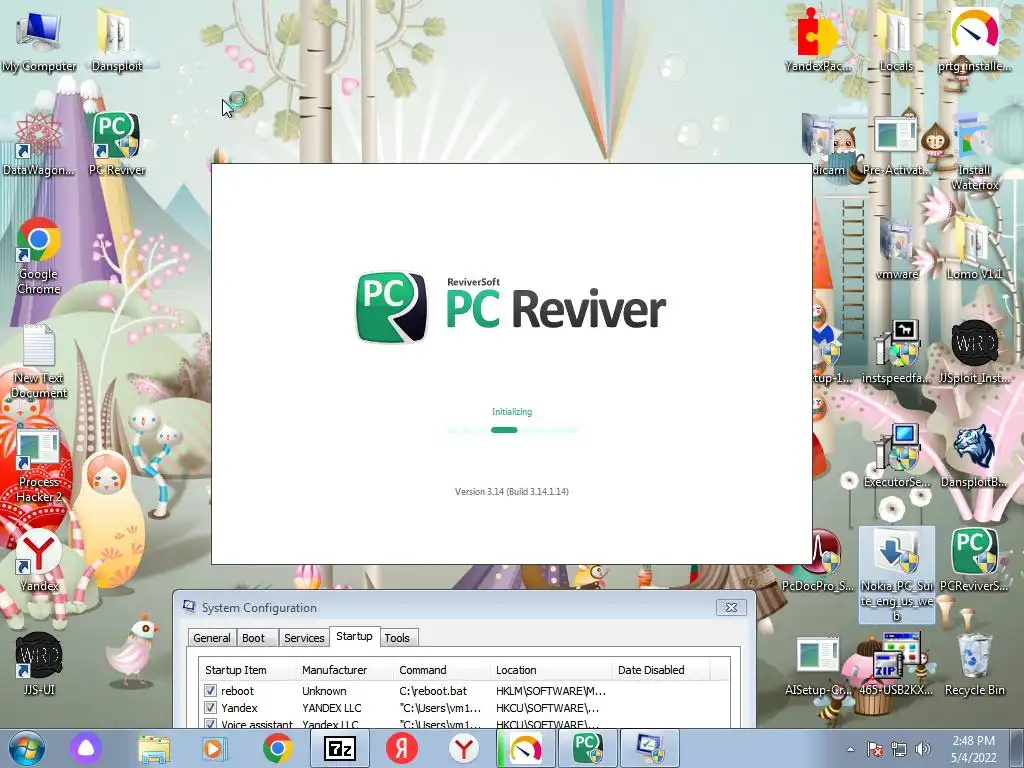1024x768 pixels.
Task: Sort by Command column header
Action: [442, 670]
